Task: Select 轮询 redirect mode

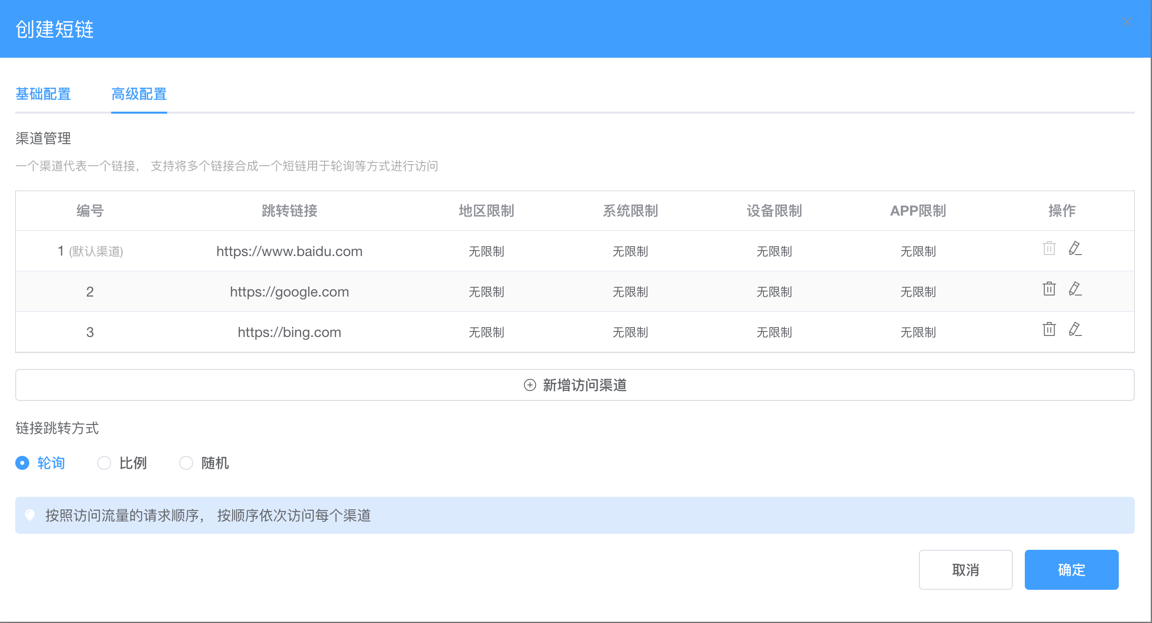Action: [40, 463]
